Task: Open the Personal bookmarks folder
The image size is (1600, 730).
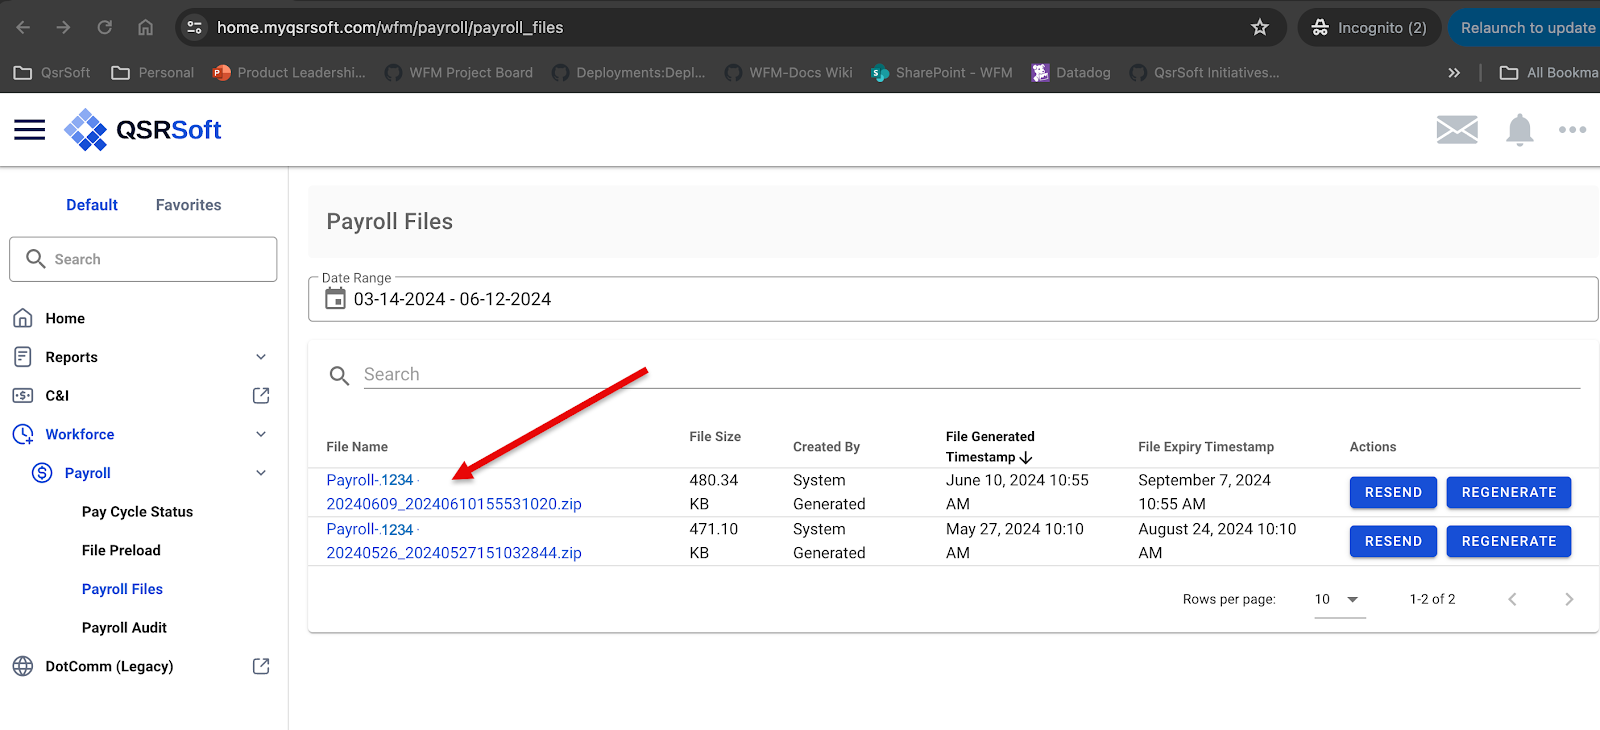Action: click(x=152, y=73)
